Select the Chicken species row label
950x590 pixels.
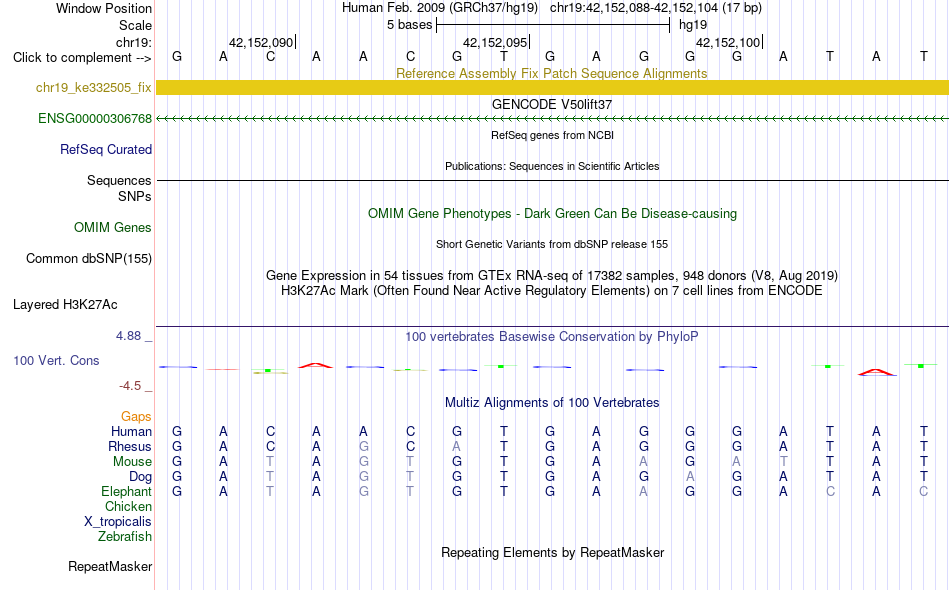pyautogui.click(x=128, y=507)
